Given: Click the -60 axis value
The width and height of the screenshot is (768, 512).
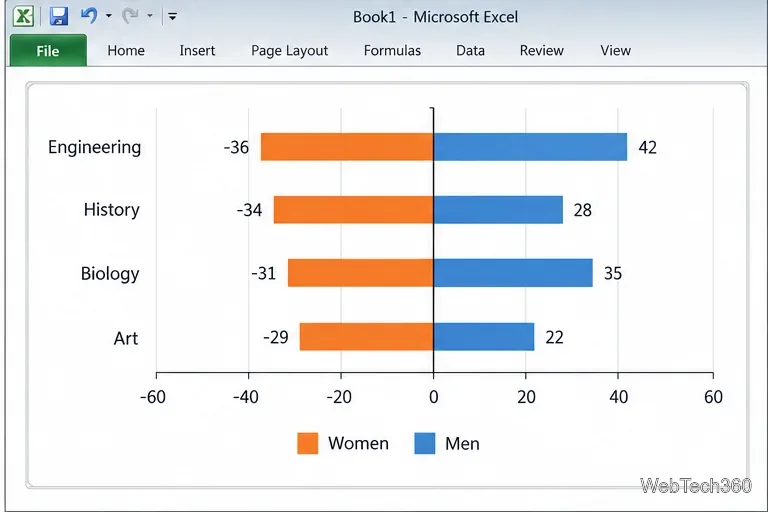Looking at the screenshot, I should [x=153, y=397].
